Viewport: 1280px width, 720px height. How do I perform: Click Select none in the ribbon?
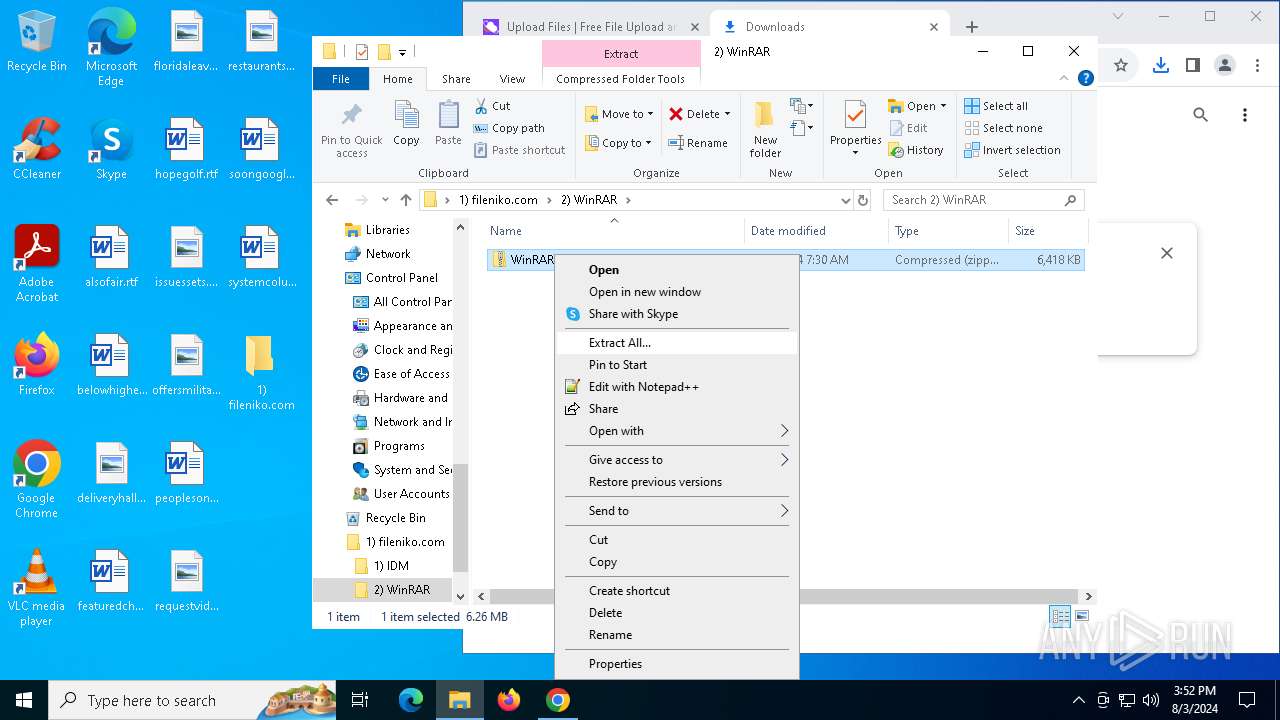click(x=1003, y=128)
